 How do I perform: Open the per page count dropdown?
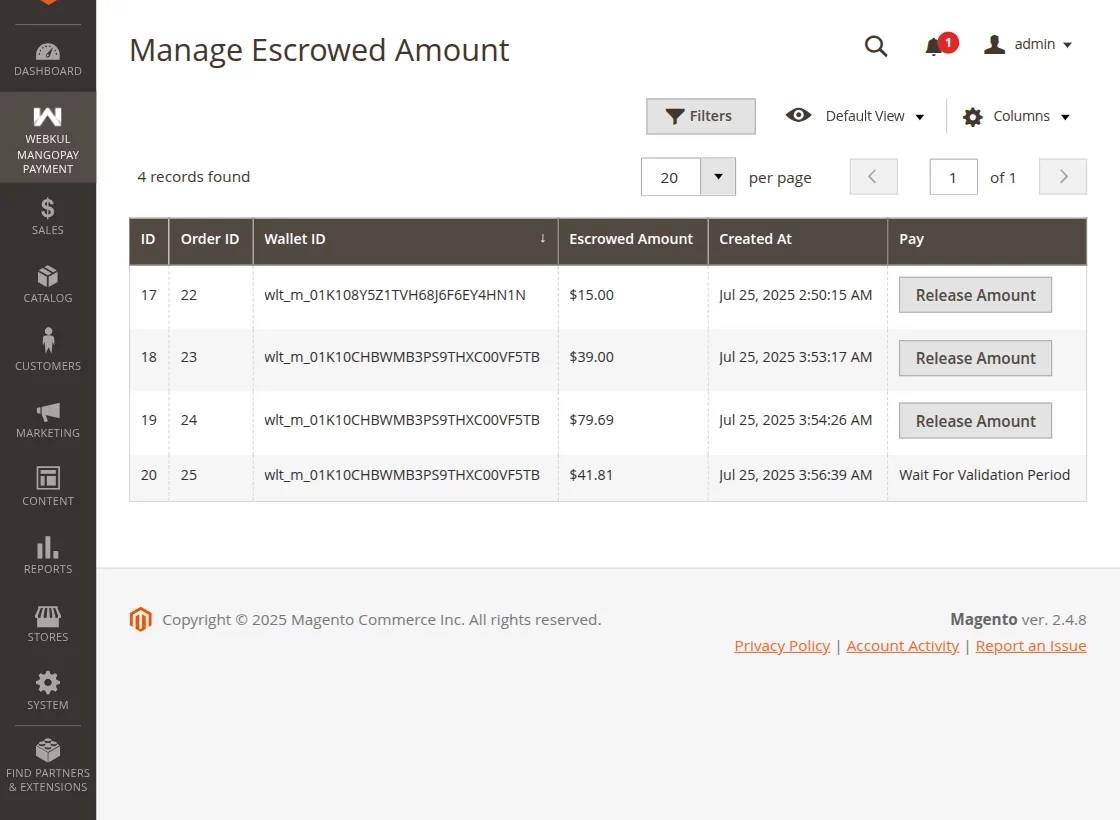(717, 176)
